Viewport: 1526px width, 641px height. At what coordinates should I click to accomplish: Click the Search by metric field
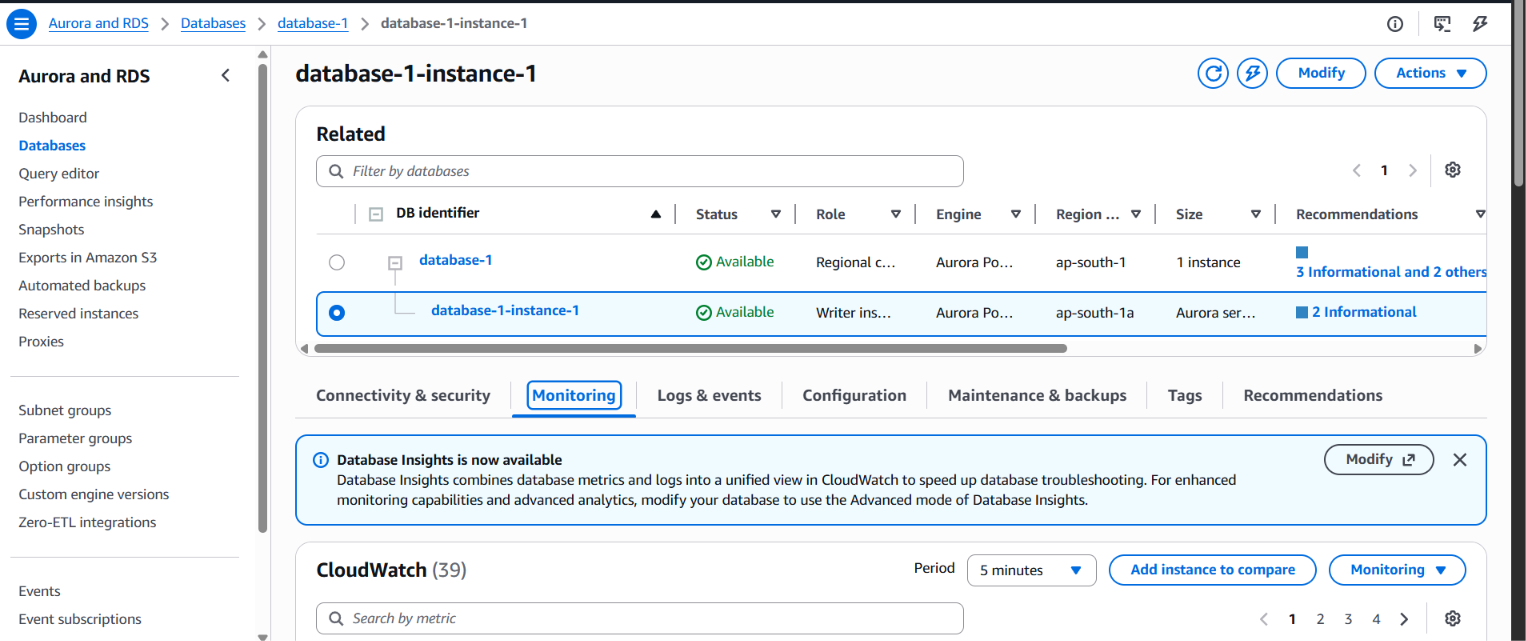(640, 618)
